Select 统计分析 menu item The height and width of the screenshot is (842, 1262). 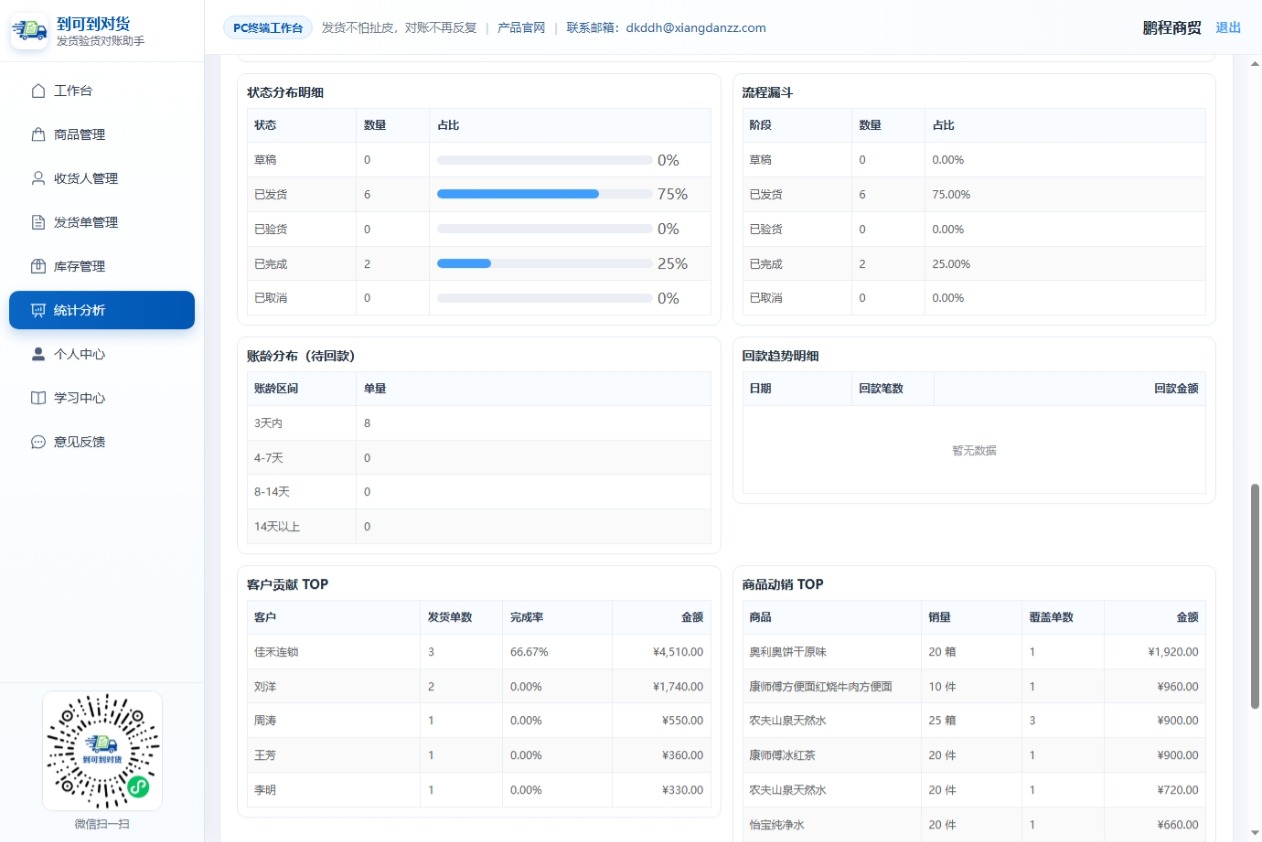(x=101, y=310)
